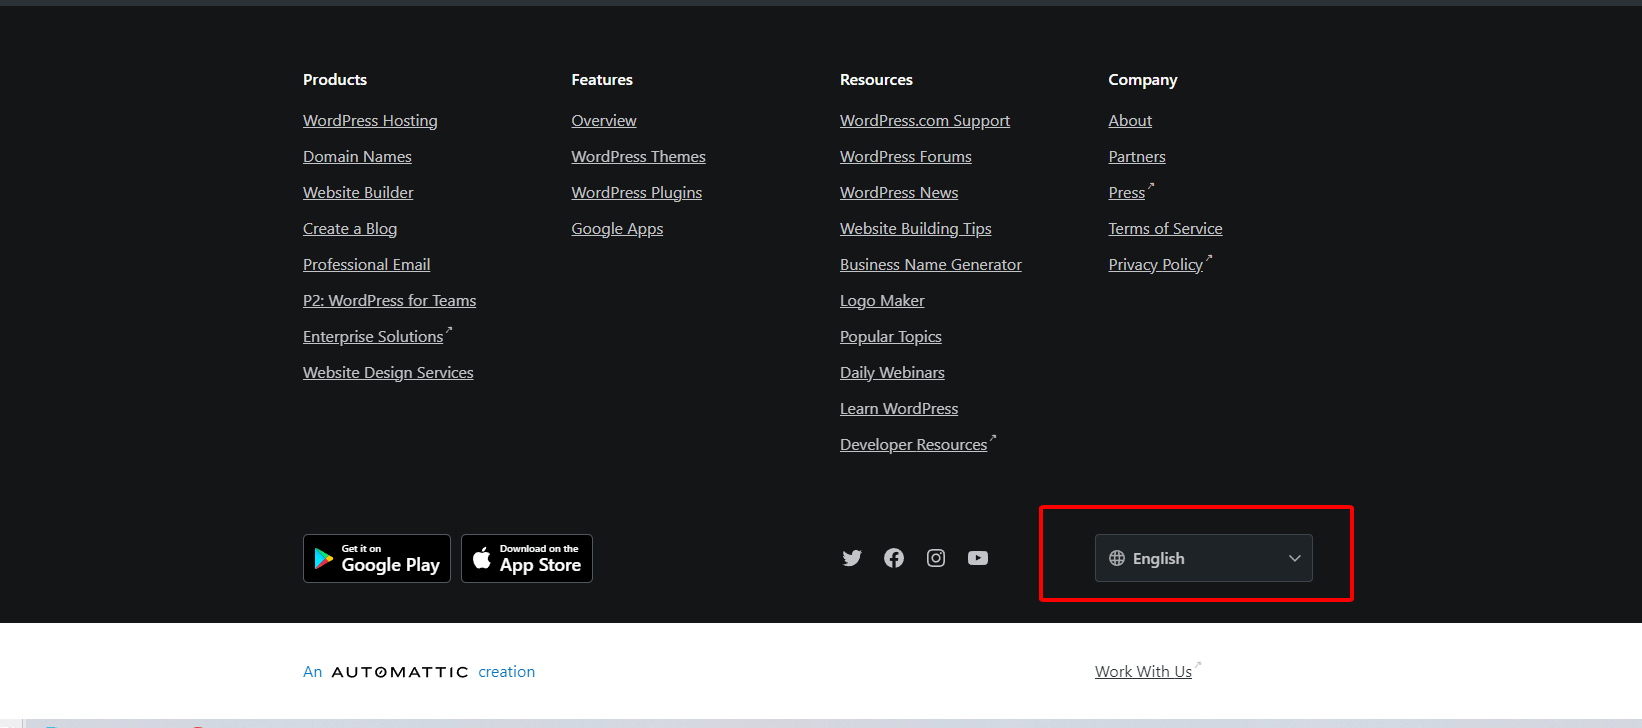Screen dimensions: 1642x728
Task: Click the Get it on Google Play badge
Action: click(x=377, y=558)
